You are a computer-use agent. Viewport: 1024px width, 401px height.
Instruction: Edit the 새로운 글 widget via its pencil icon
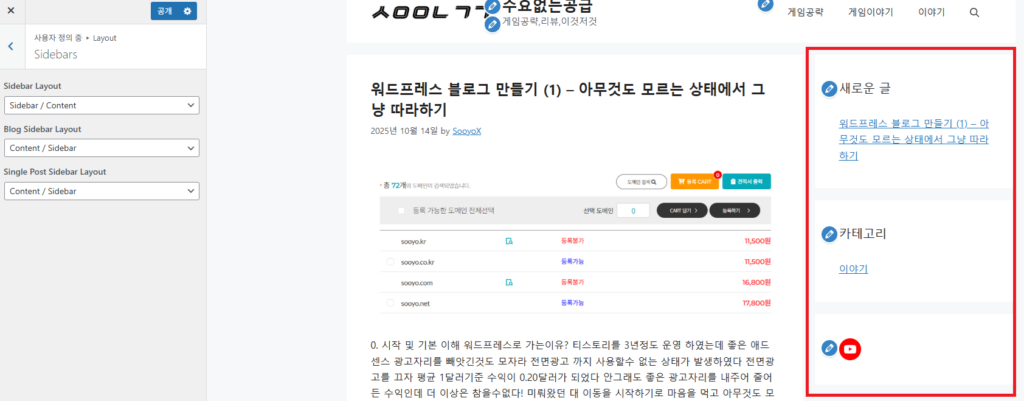pos(828,89)
